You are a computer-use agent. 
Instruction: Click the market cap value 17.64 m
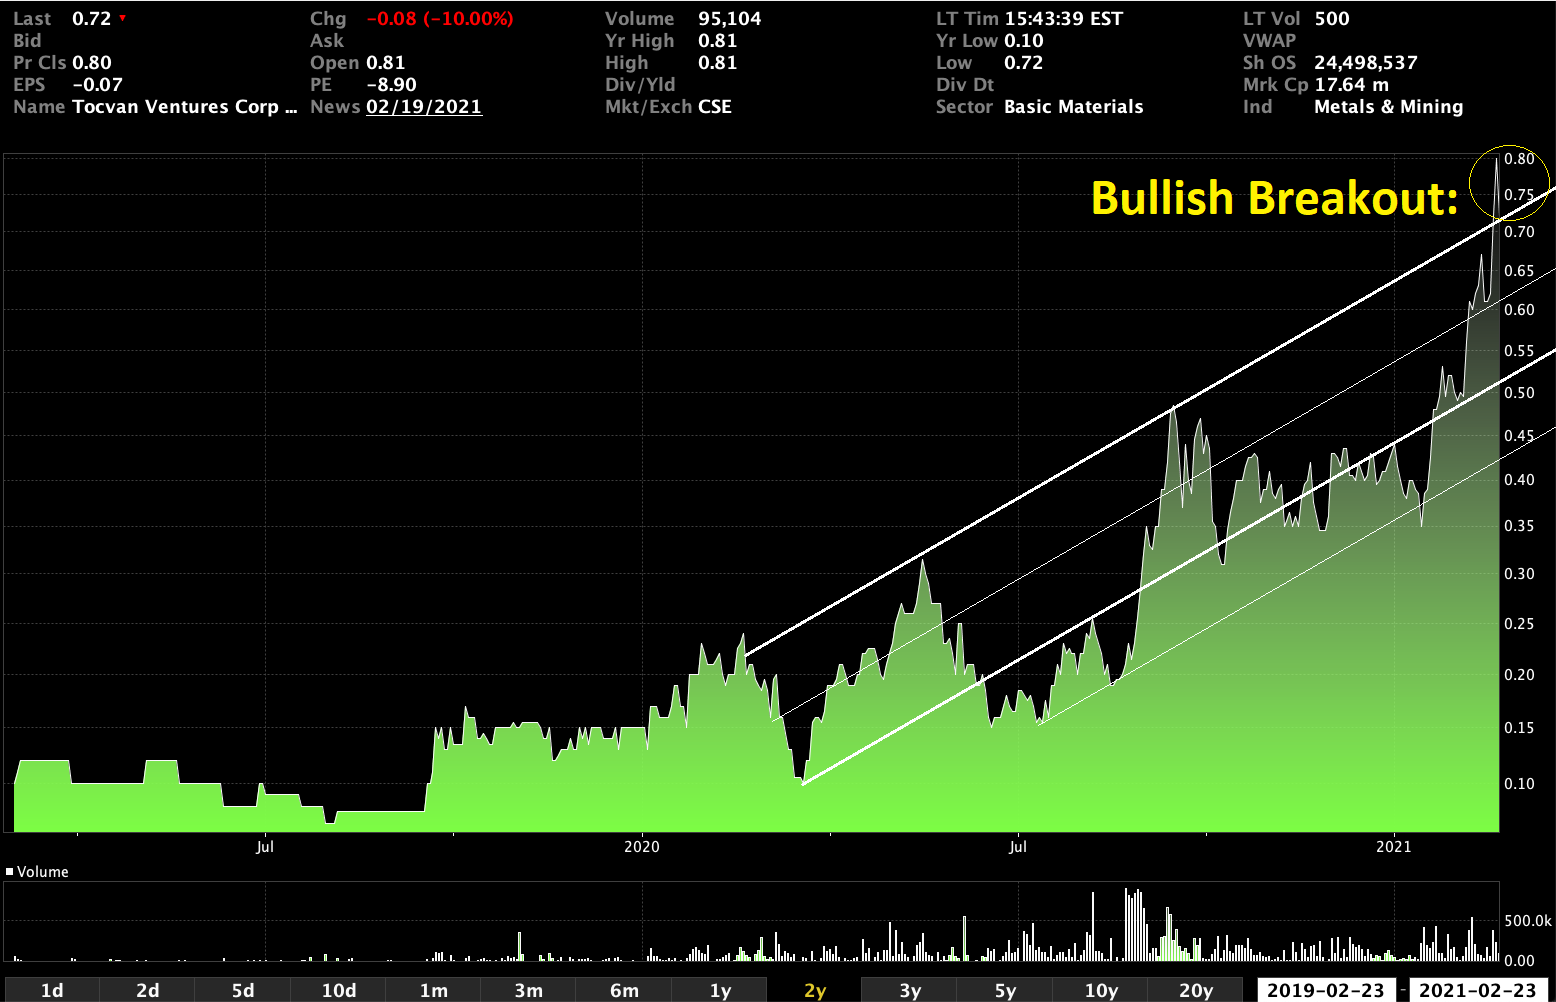click(x=1351, y=85)
